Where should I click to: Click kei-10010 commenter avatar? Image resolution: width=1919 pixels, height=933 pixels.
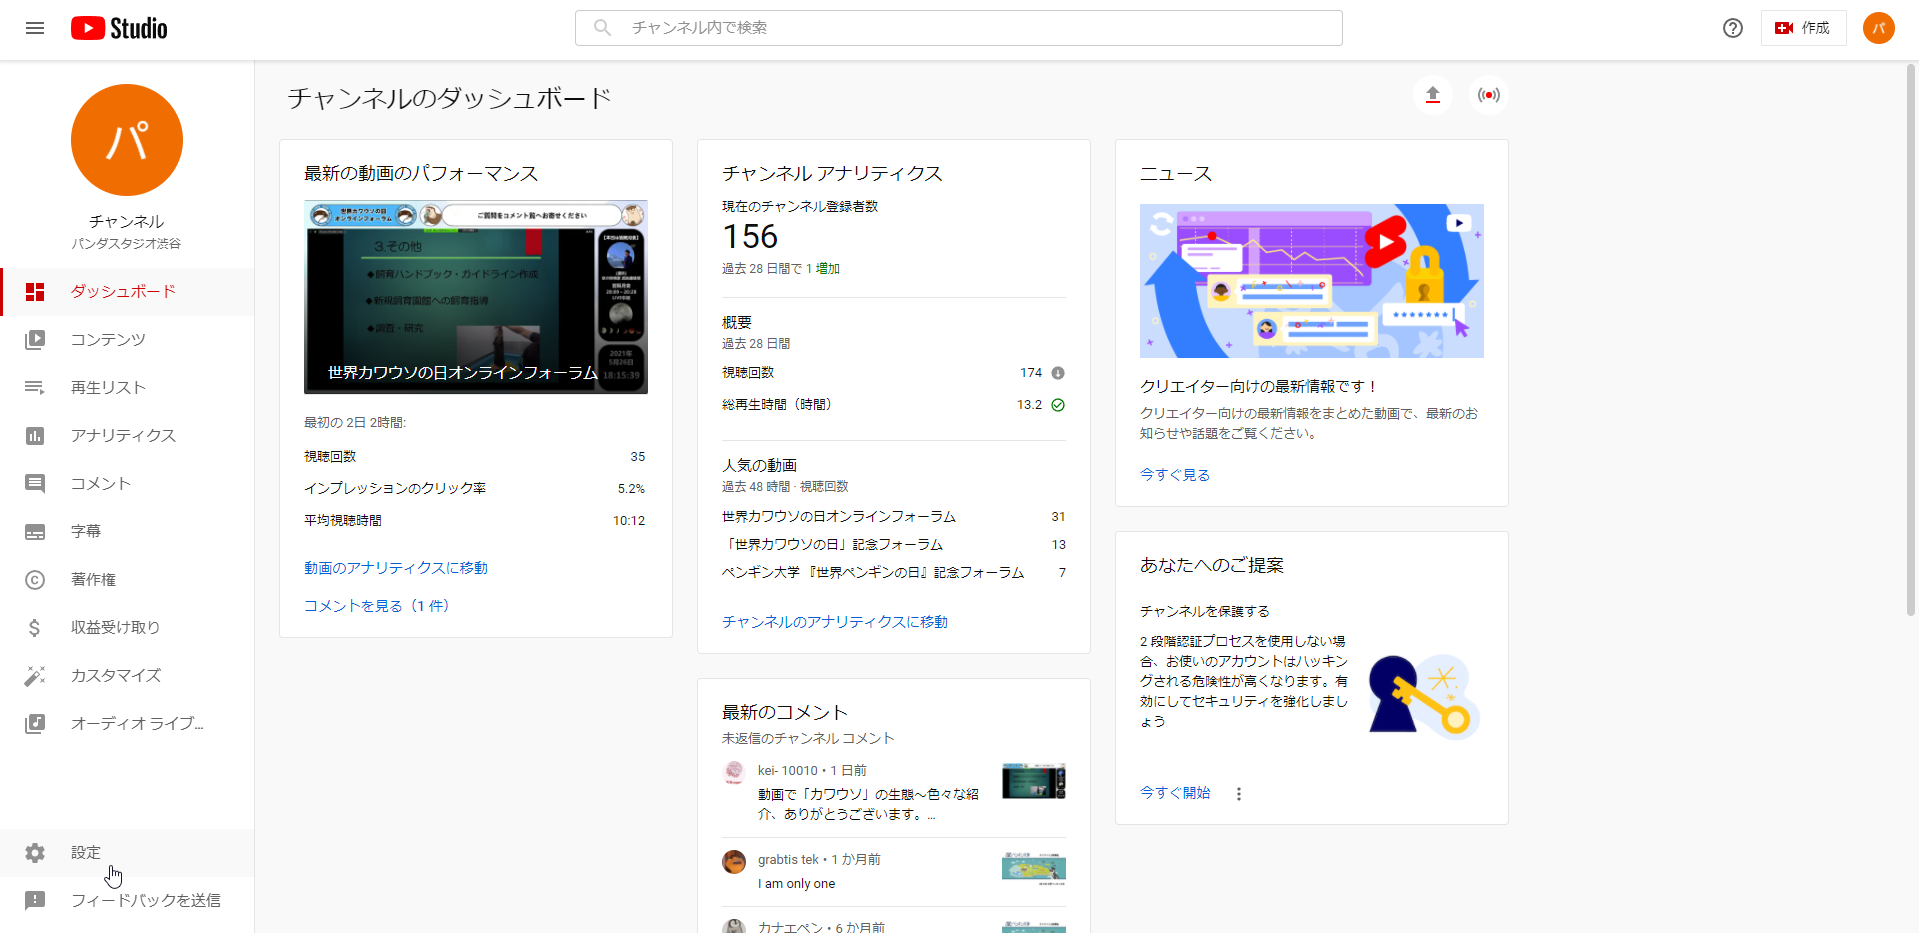point(734,772)
